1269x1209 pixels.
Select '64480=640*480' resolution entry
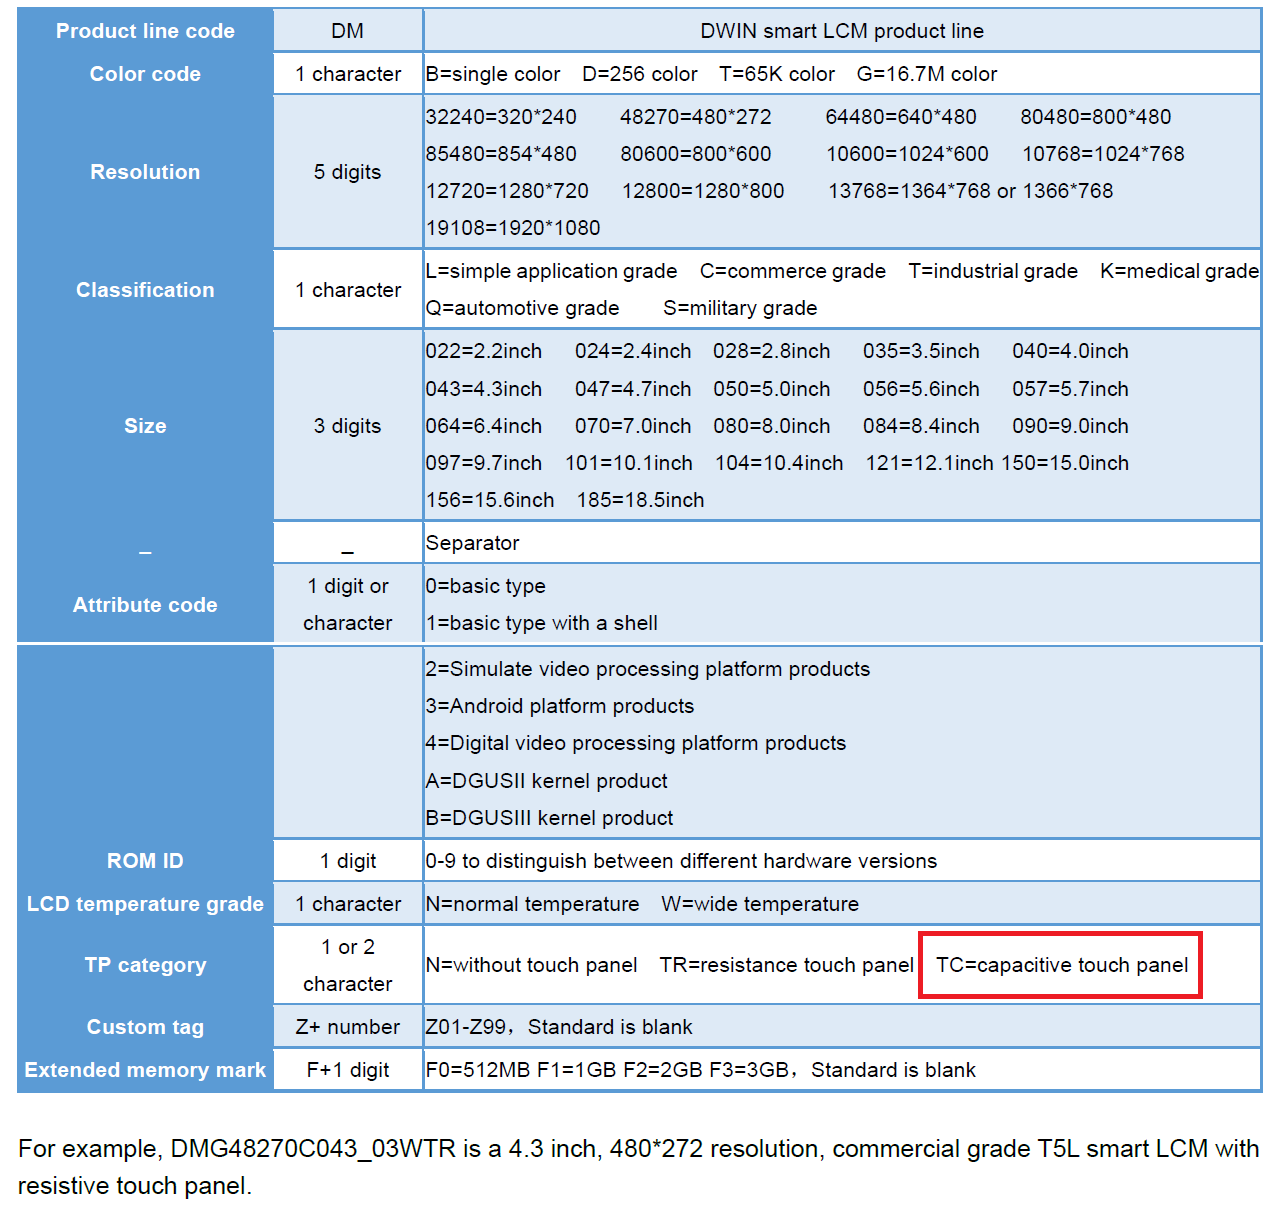click(x=901, y=117)
